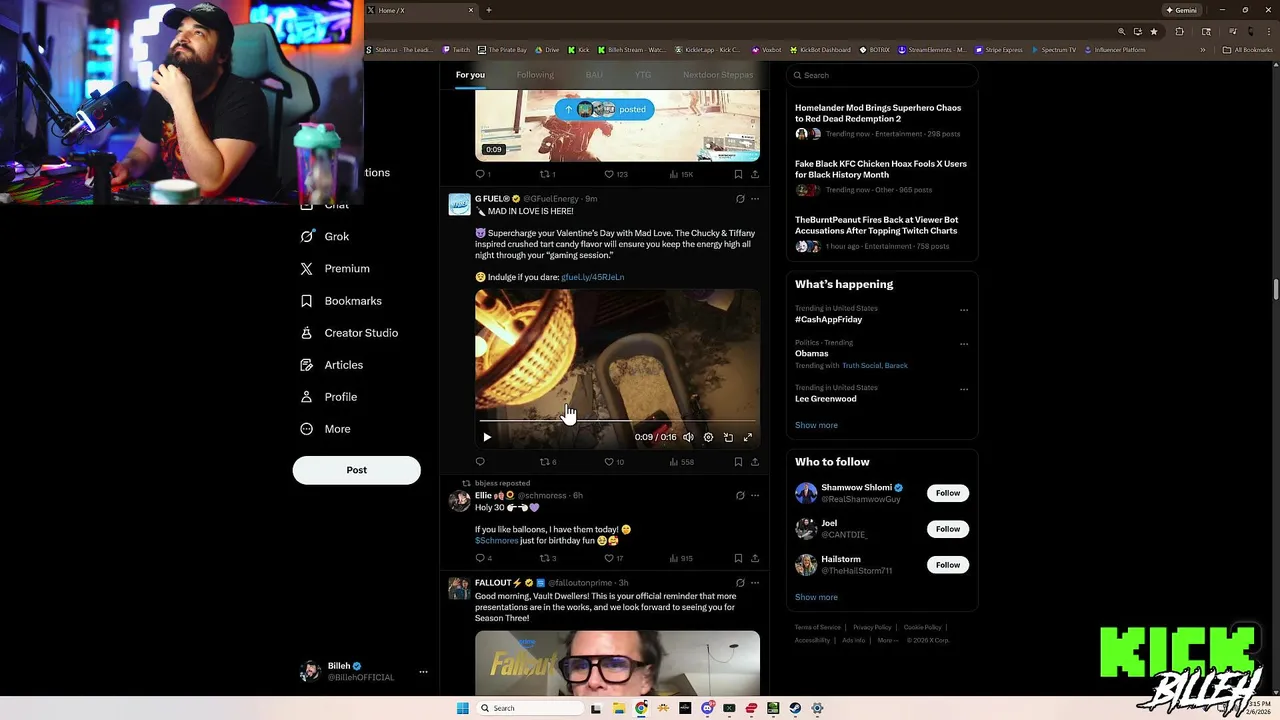Screen dimensions: 1280x720
Task: Repost the G FUEL post
Action: pyautogui.click(x=548, y=462)
